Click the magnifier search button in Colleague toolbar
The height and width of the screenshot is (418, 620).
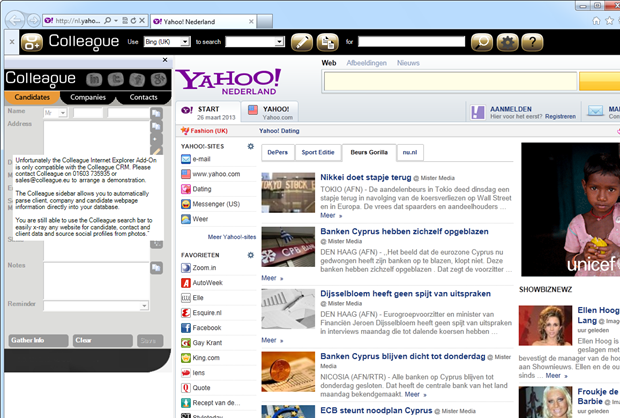482,42
